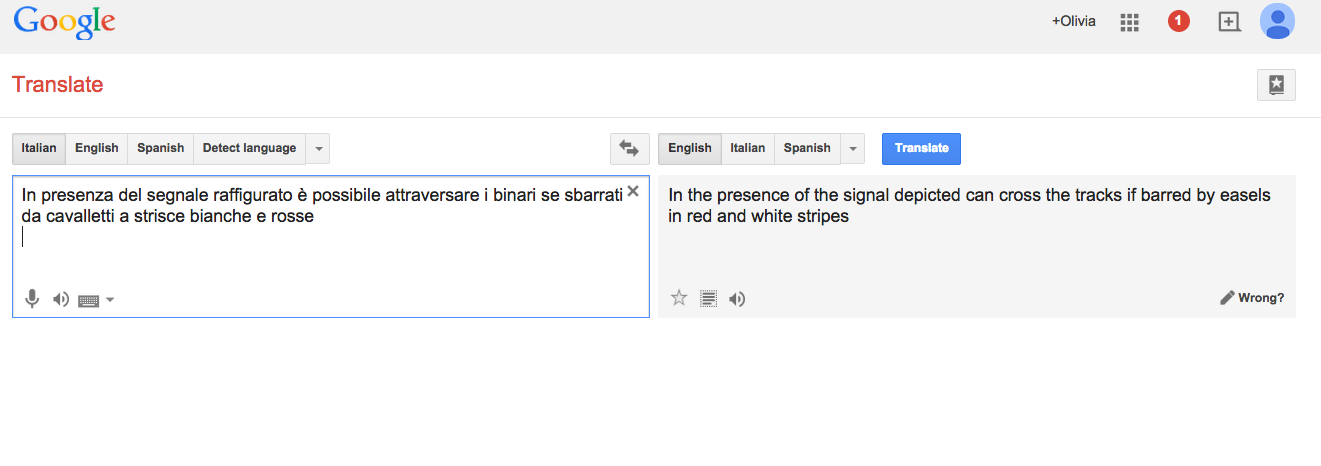Expand source language dropdown arrow
The height and width of the screenshot is (466, 1321).
click(x=318, y=149)
